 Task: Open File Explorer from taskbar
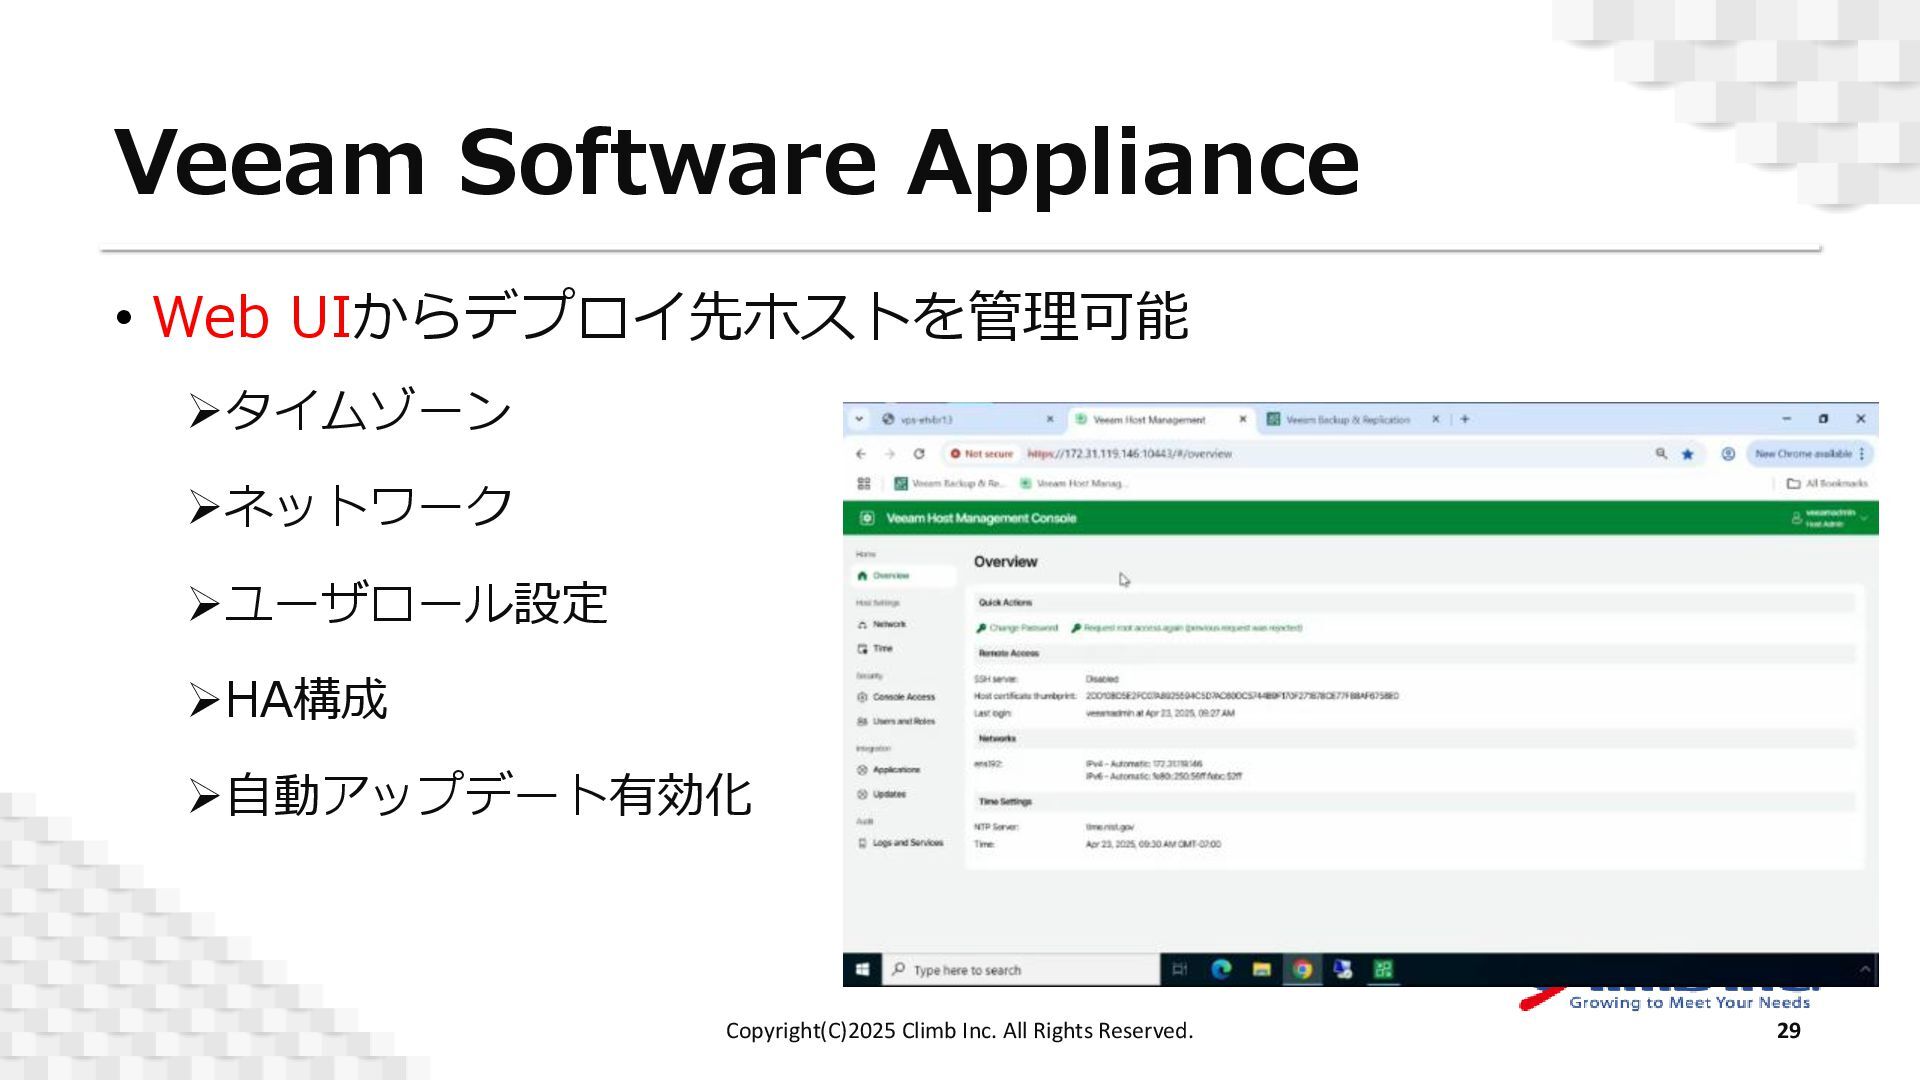(1262, 969)
